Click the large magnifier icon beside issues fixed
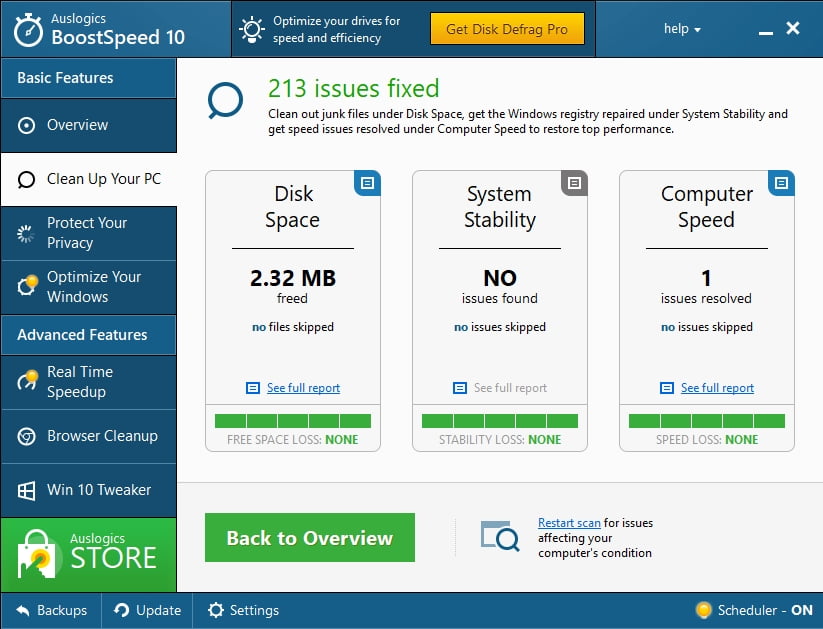Image resolution: width=823 pixels, height=629 pixels. [x=225, y=100]
